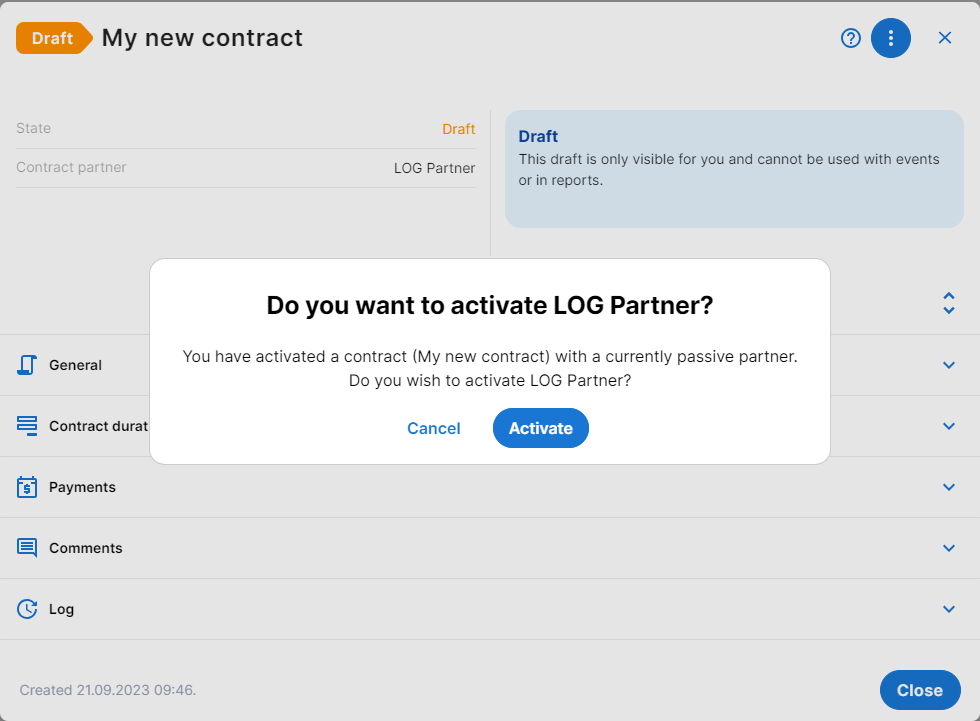Expand the Contract duration section chevron

(949, 426)
